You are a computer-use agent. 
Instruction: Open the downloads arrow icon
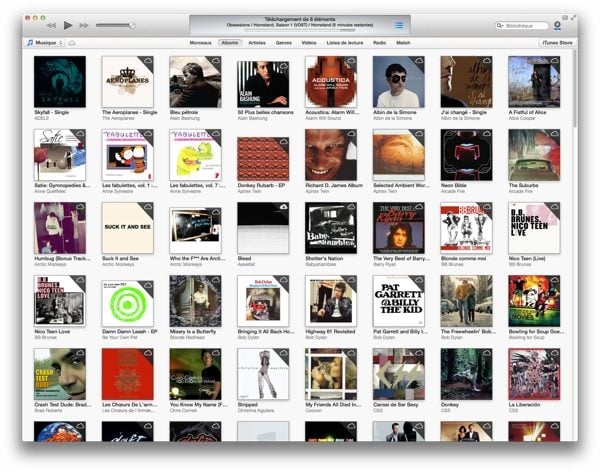(x=557, y=25)
